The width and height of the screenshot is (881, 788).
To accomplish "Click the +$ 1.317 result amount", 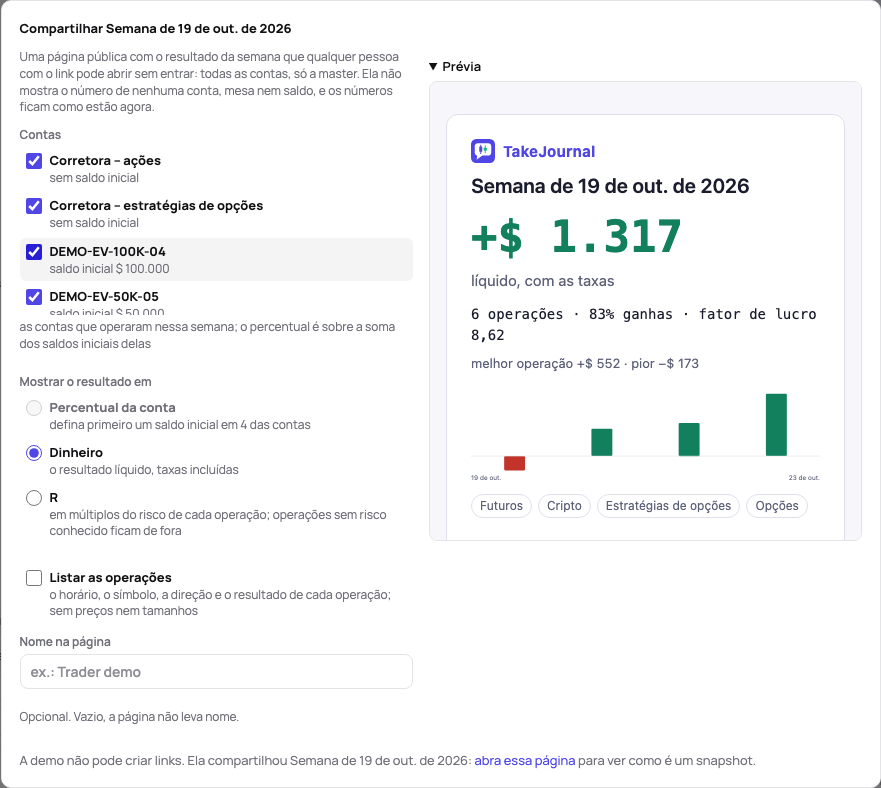I will tap(576, 236).
